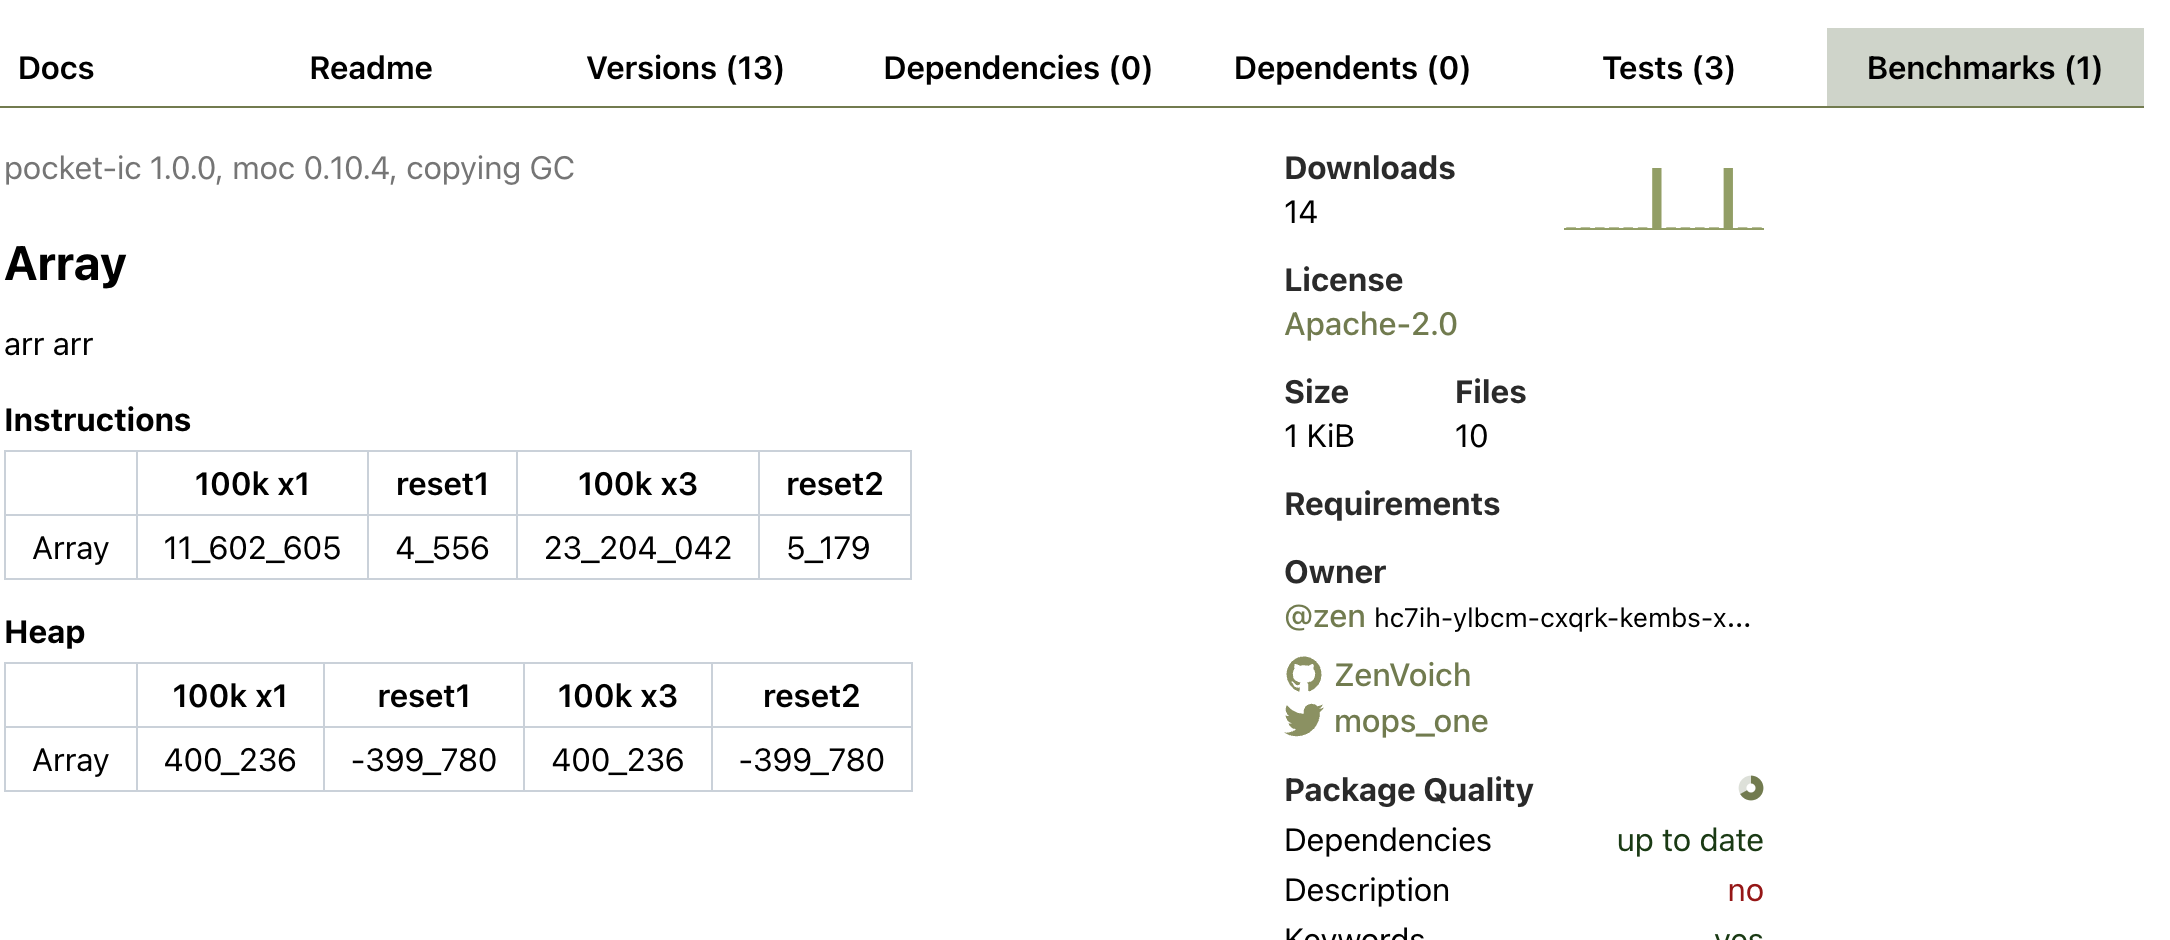Image resolution: width=2170 pixels, height=940 pixels.
Task: Switch to the Readme tab
Action: (x=371, y=68)
